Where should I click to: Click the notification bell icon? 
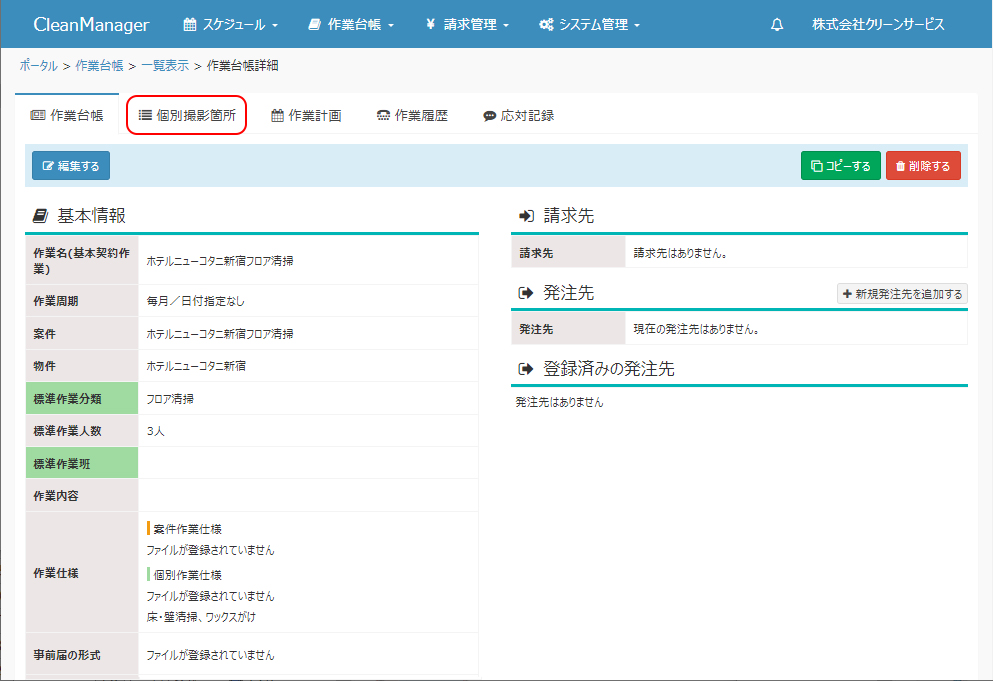(777, 25)
